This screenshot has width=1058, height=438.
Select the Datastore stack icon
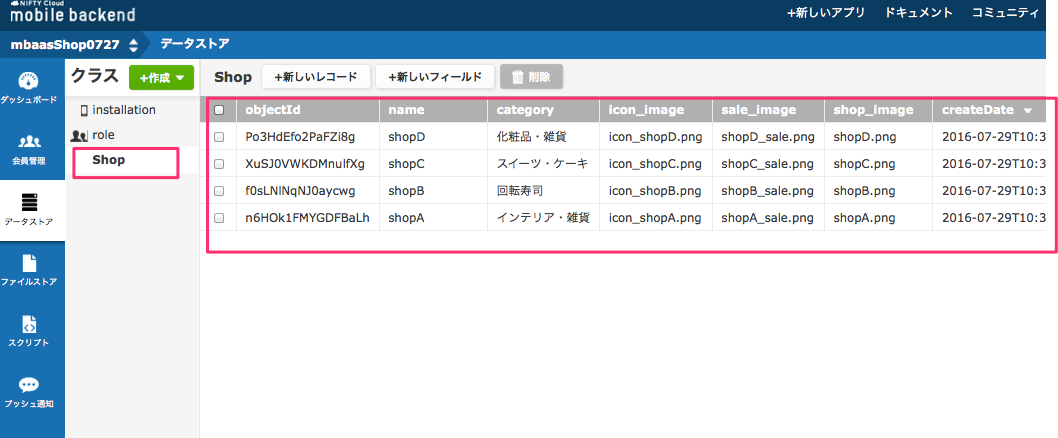(x=30, y=203)
